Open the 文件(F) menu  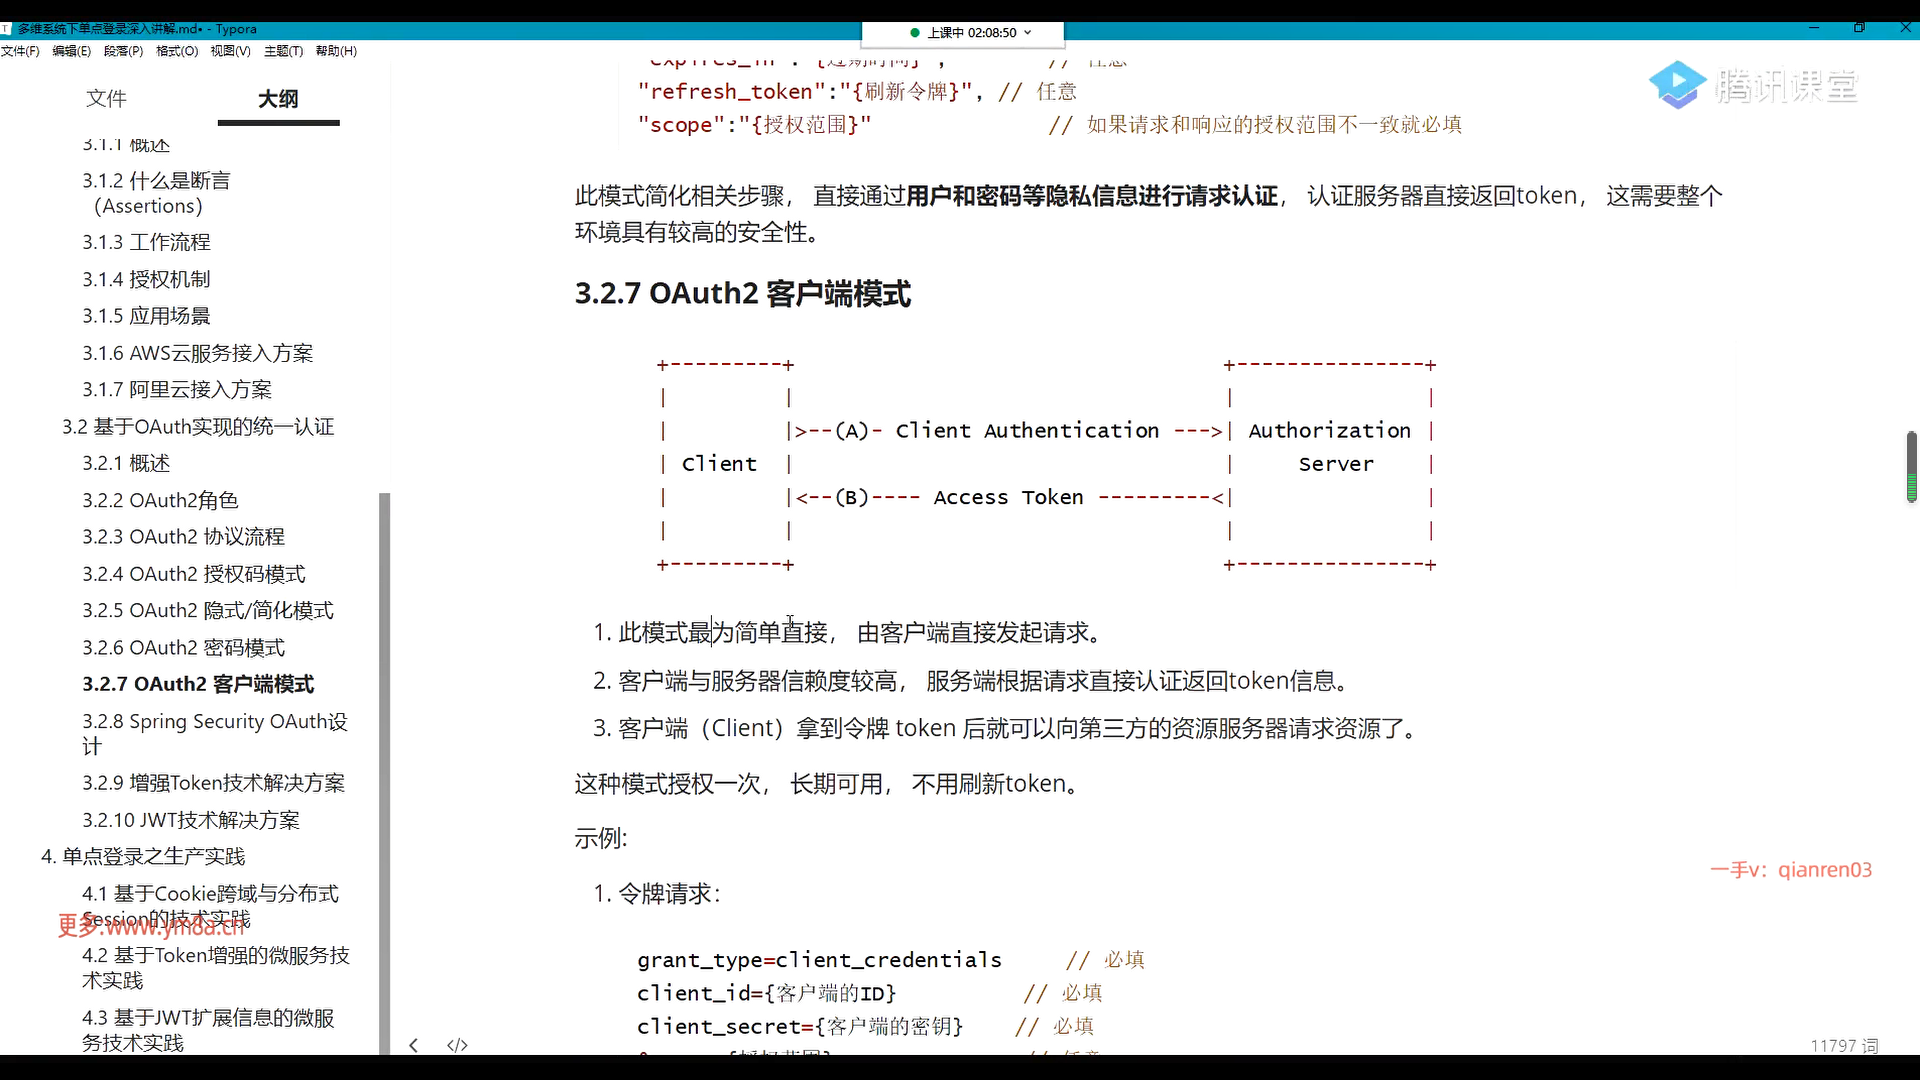pos(20,51)
